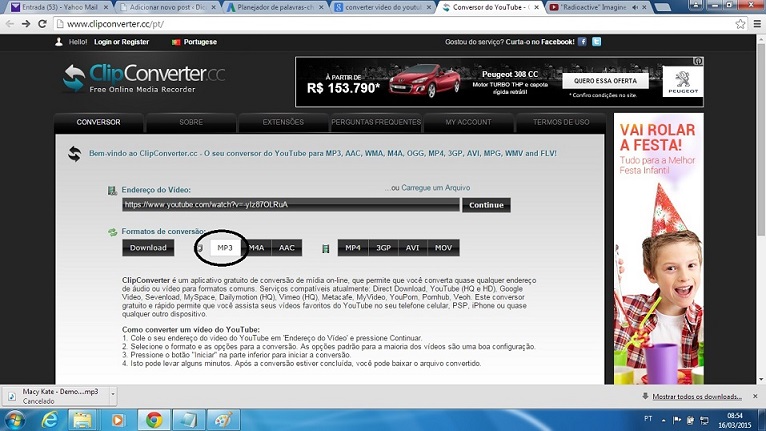
Task: Click the browser back arrow
Action: (x=10, y=23)
